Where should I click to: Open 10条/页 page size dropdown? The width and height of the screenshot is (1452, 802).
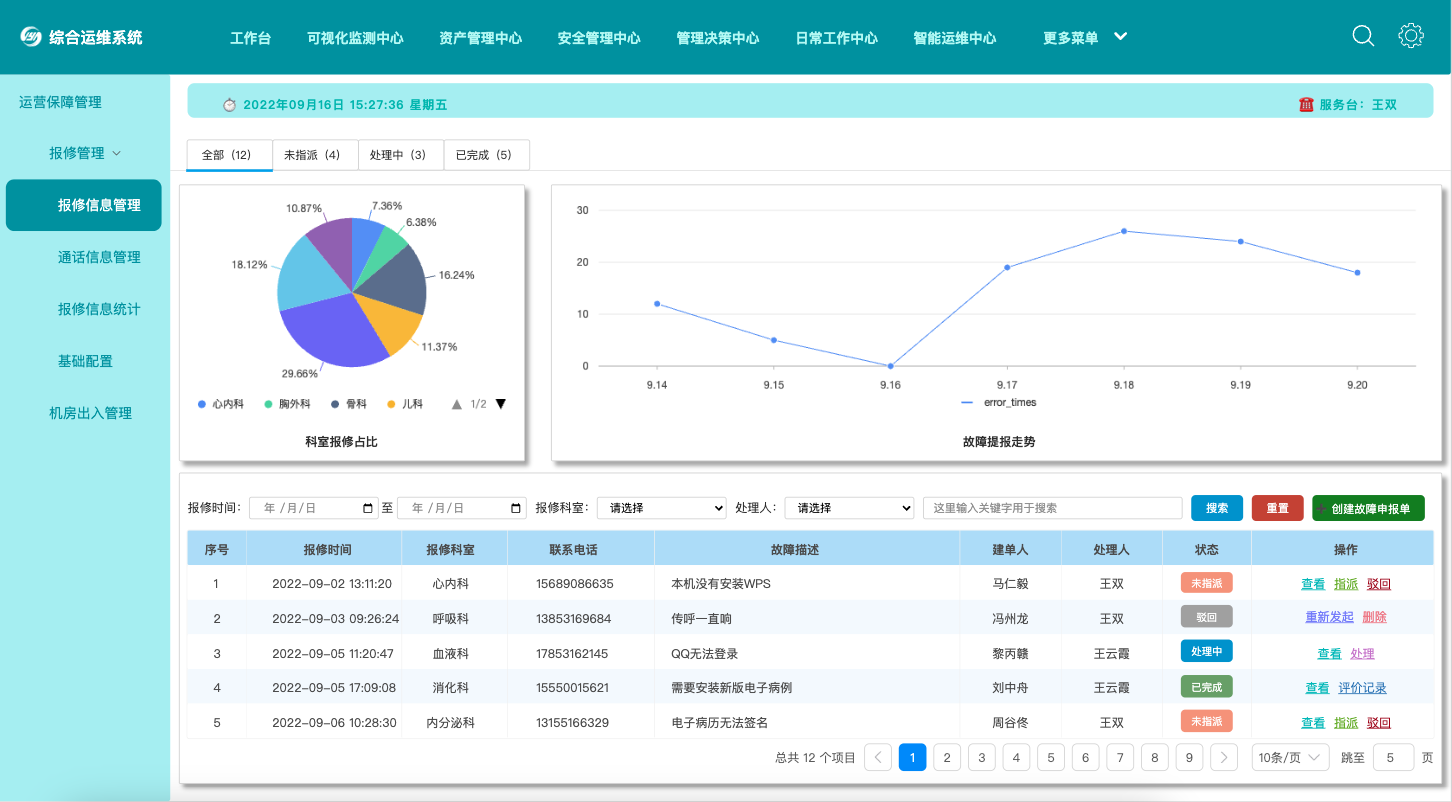tap(1291, 757)
